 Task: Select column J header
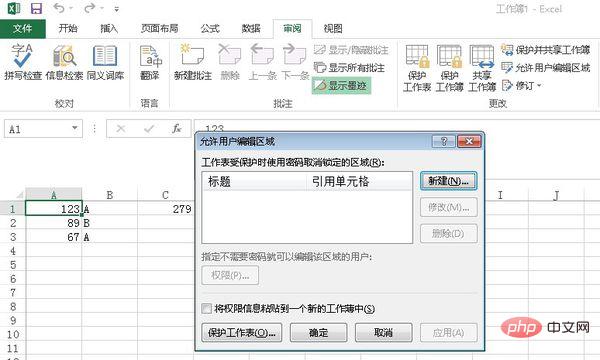click(x=556, y=195)
